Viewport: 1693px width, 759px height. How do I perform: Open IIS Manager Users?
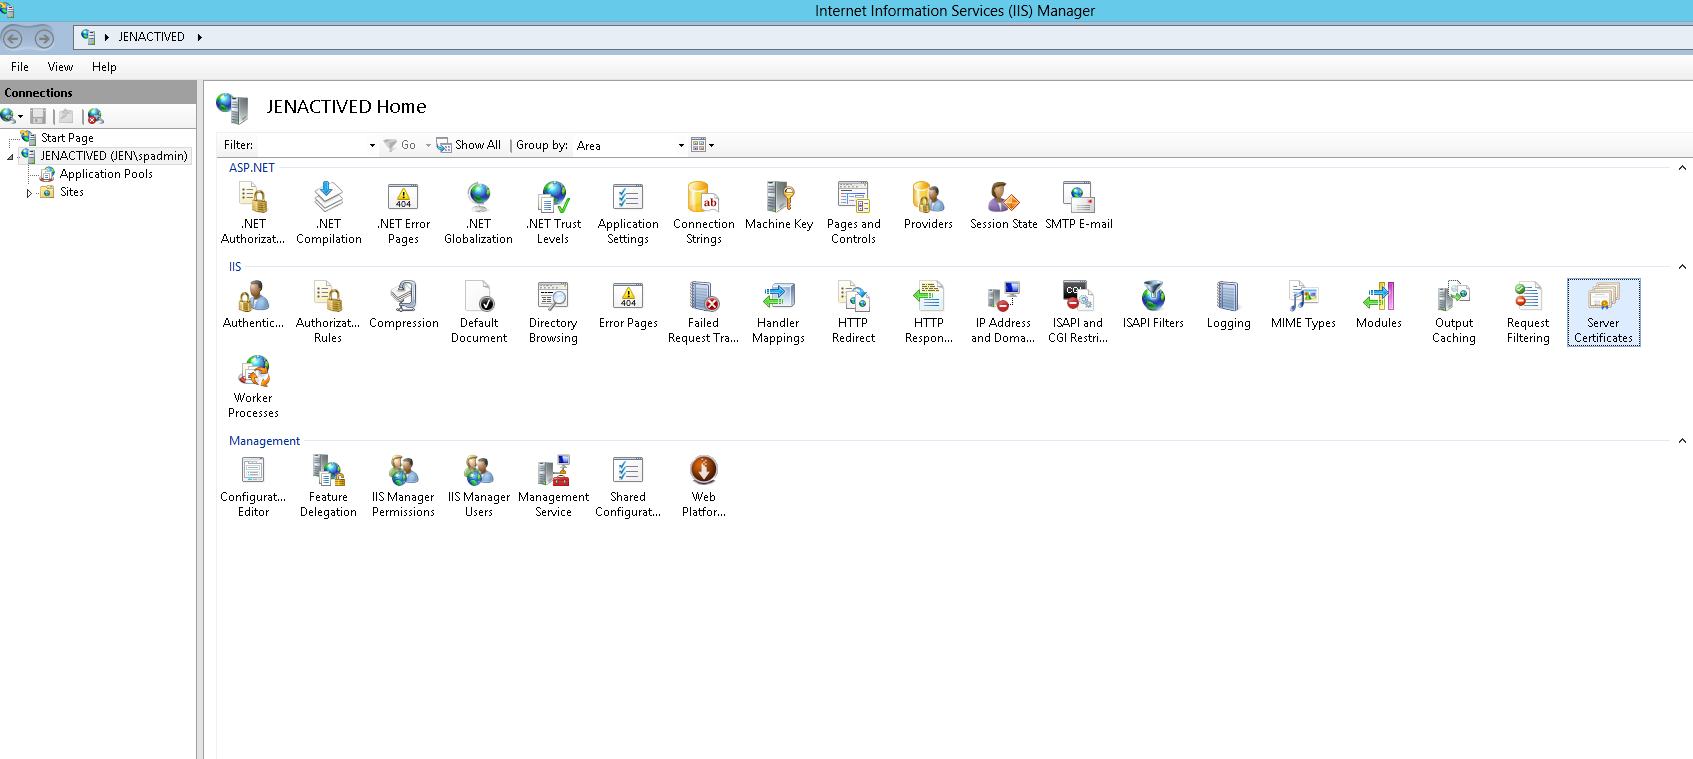coord(479,485)
